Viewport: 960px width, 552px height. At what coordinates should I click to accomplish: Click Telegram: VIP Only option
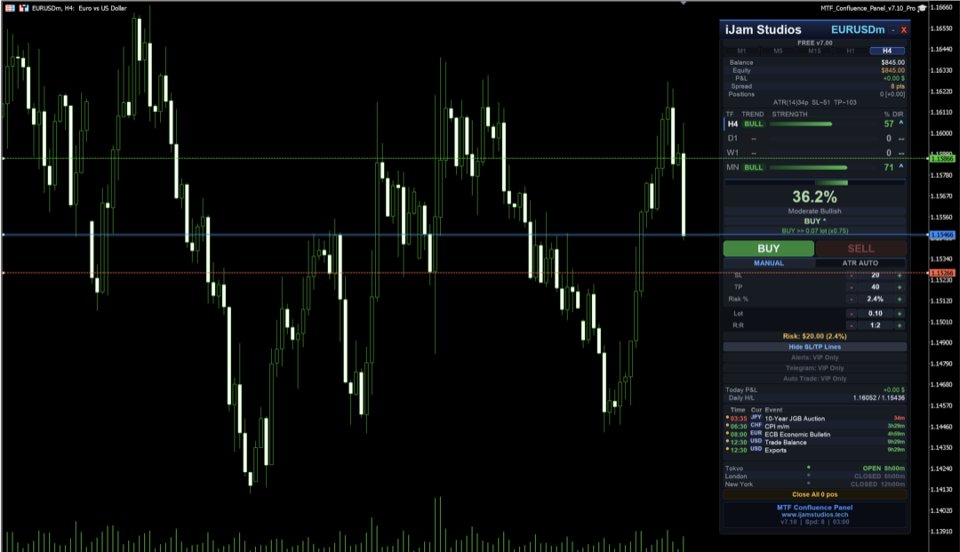tap(814, 368)
